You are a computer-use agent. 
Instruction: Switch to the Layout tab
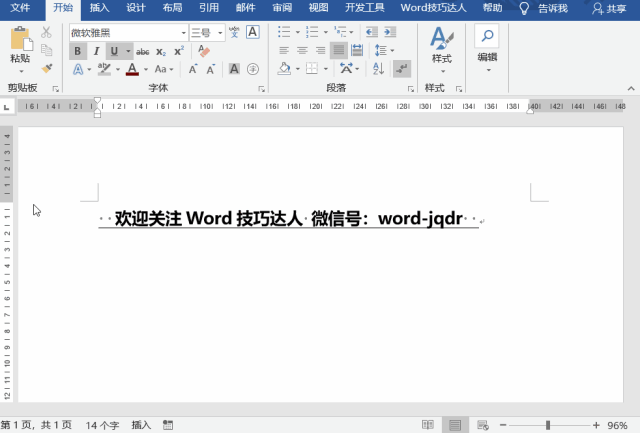[x=172, y=8]
